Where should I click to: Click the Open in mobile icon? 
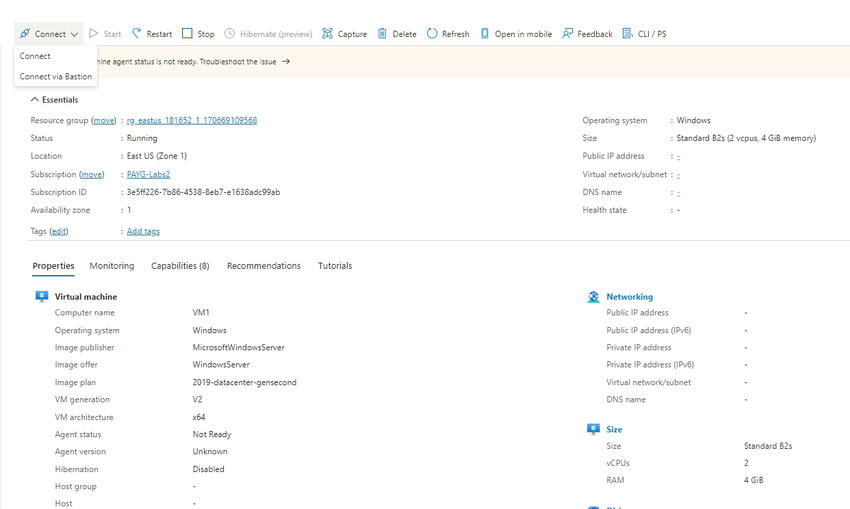(x=486, y=34)
